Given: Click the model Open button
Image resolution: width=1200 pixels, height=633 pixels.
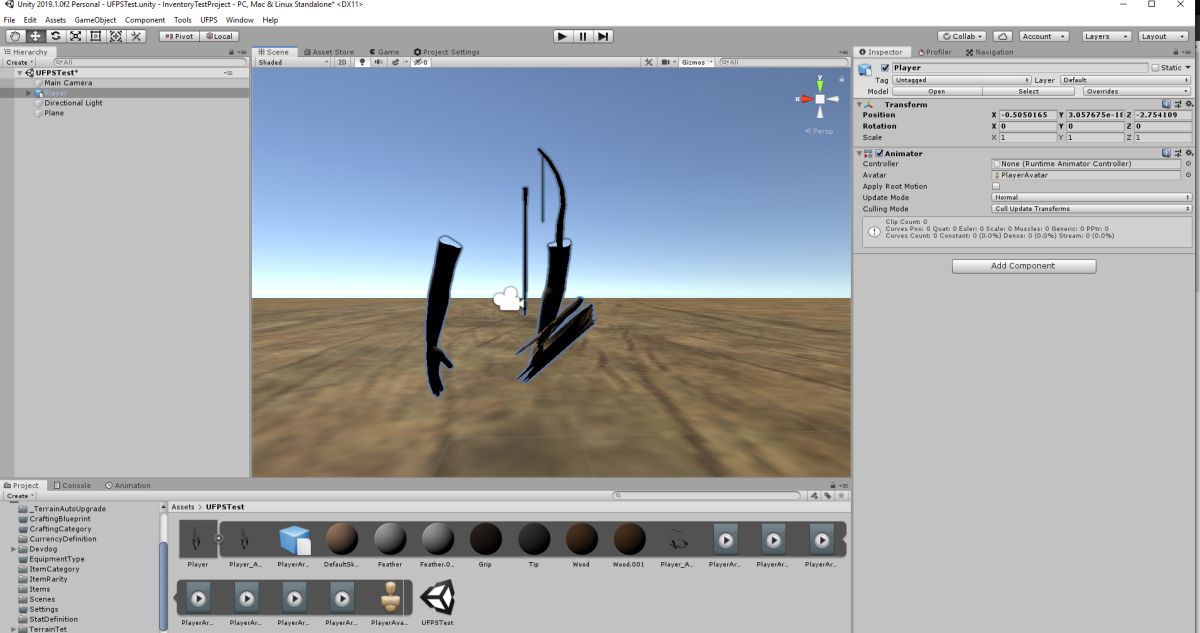Looking at the screenshot, I should click(x=936, y=91).
